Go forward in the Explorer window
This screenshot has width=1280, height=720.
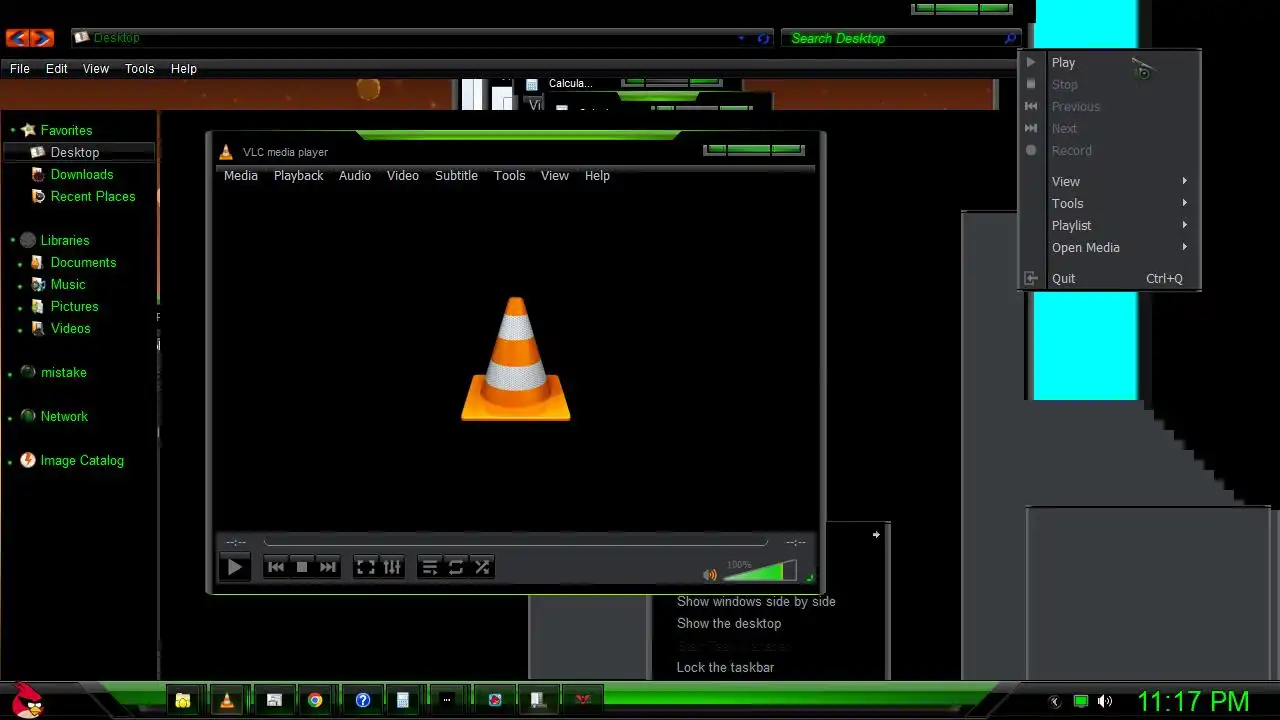click(x=42, y=38)
